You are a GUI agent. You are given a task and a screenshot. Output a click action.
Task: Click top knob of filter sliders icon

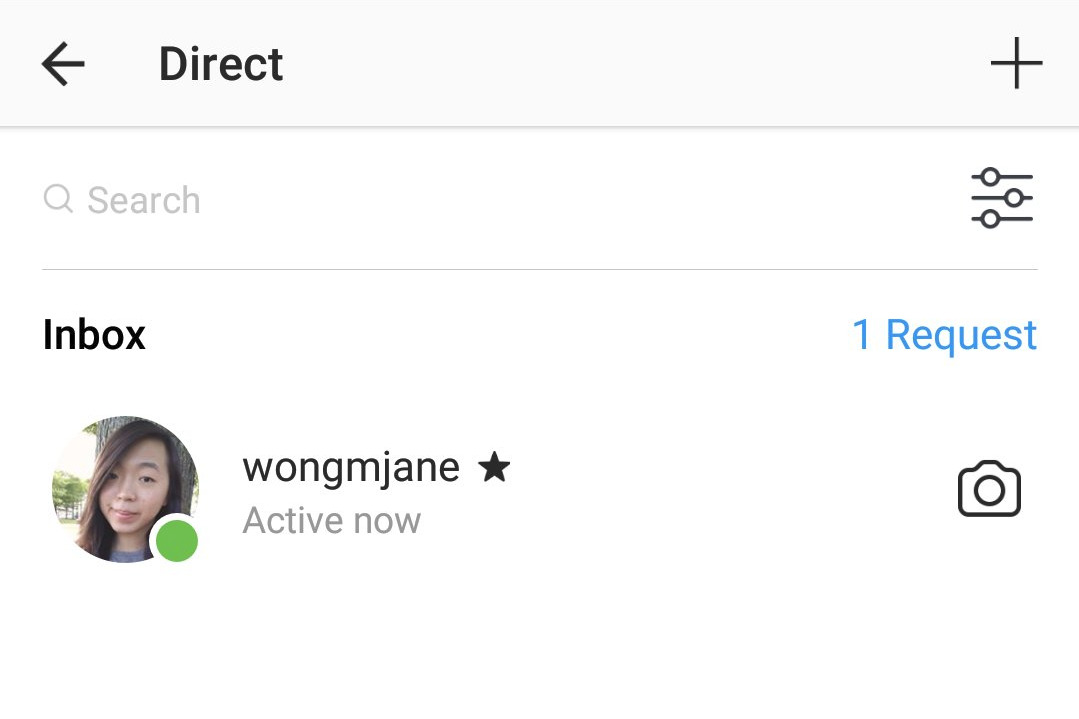pyautogui.click(x=990, y=177)
